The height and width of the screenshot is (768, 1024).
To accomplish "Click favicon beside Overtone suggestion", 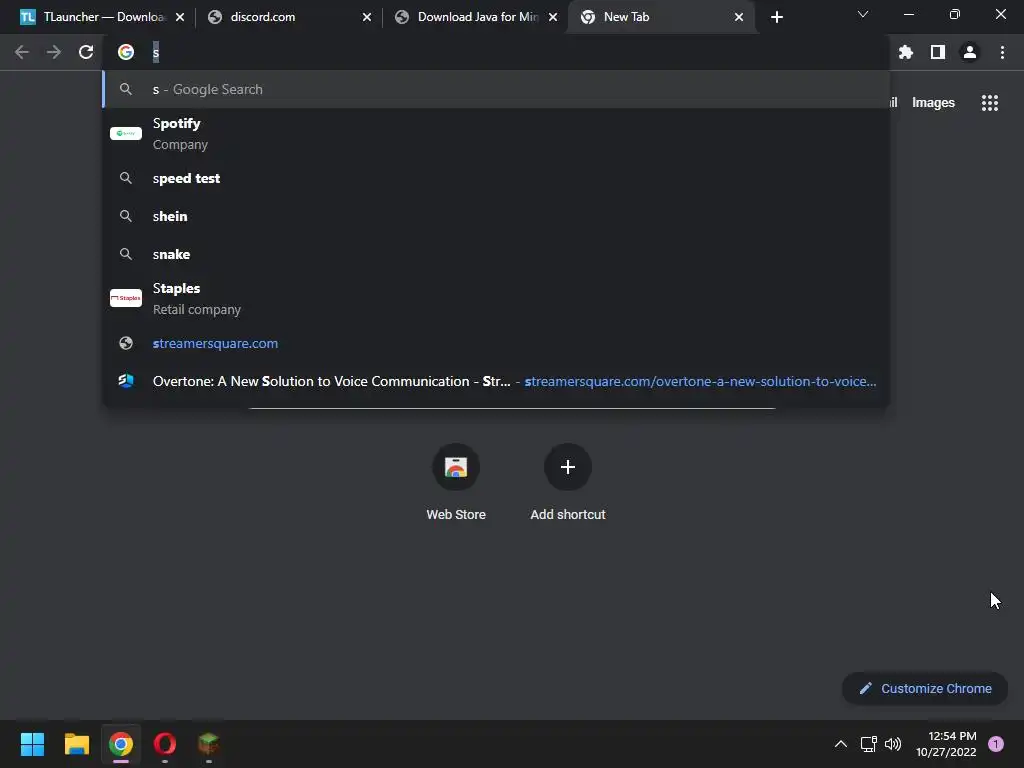I will [126, 381].
